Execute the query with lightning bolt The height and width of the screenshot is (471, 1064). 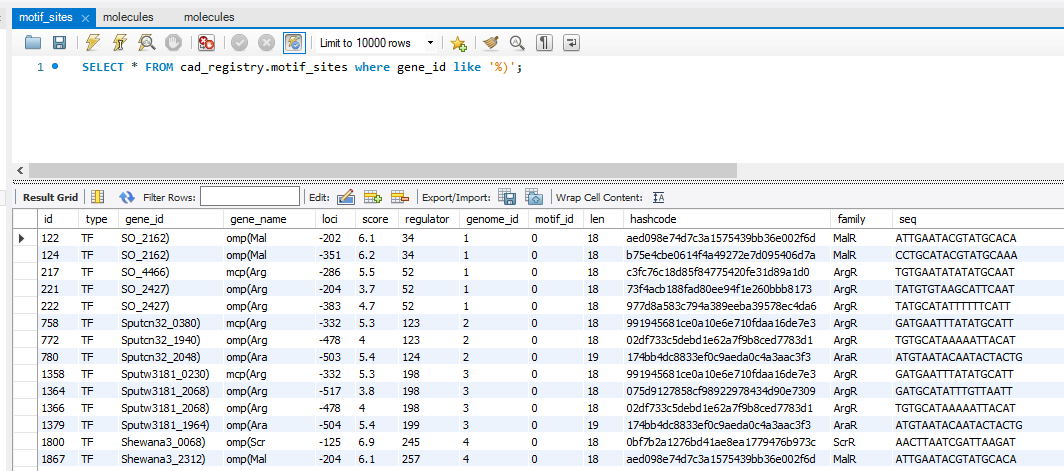(x=93, y=43)
